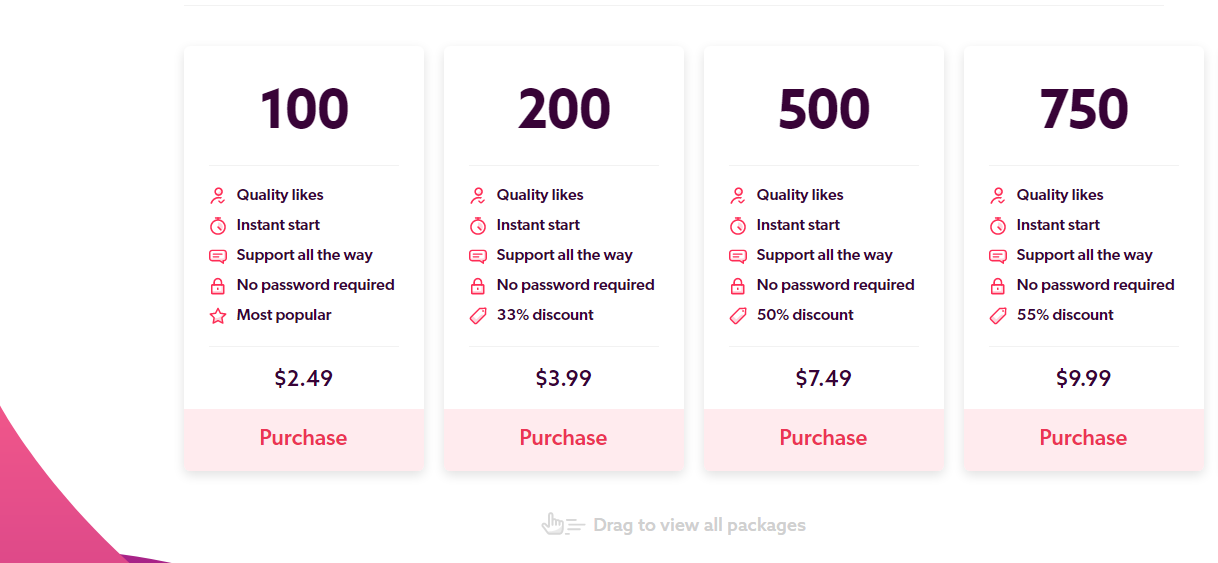Click Drag to view all packages text
This screenshot has height=563, width=1218.
point(699,525)
